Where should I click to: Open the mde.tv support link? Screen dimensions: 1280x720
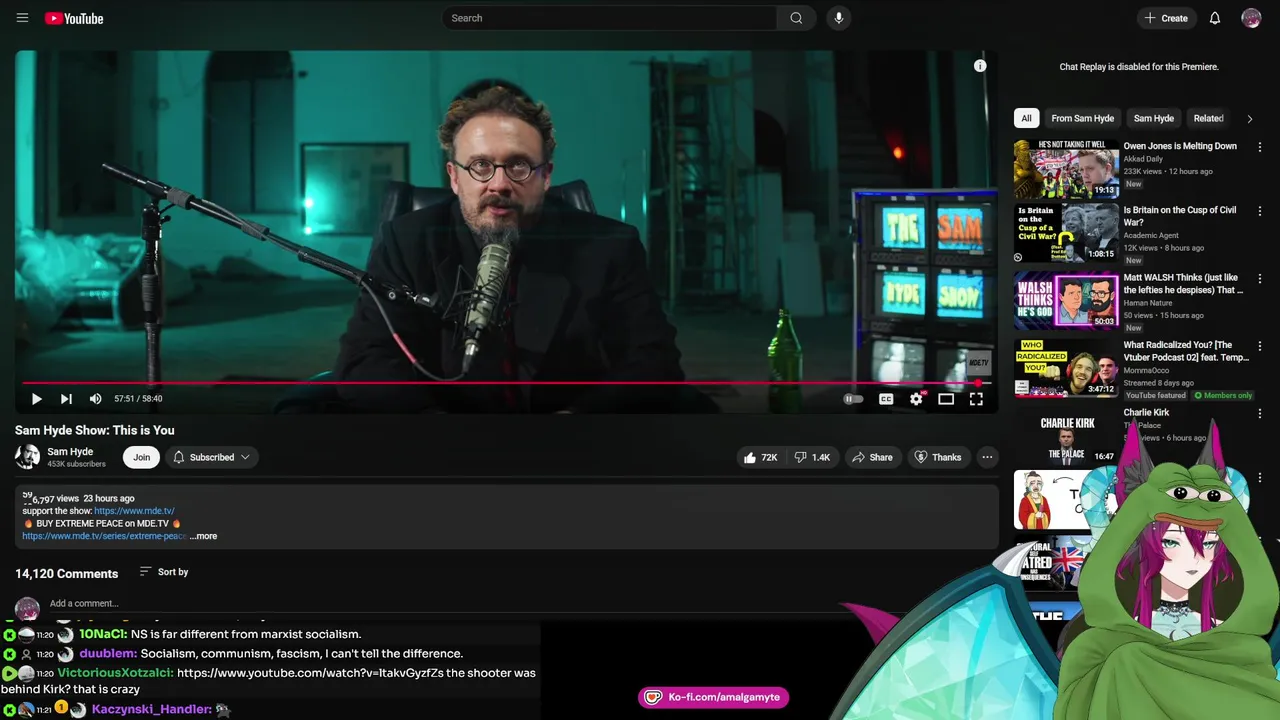[x=134, y=511]
